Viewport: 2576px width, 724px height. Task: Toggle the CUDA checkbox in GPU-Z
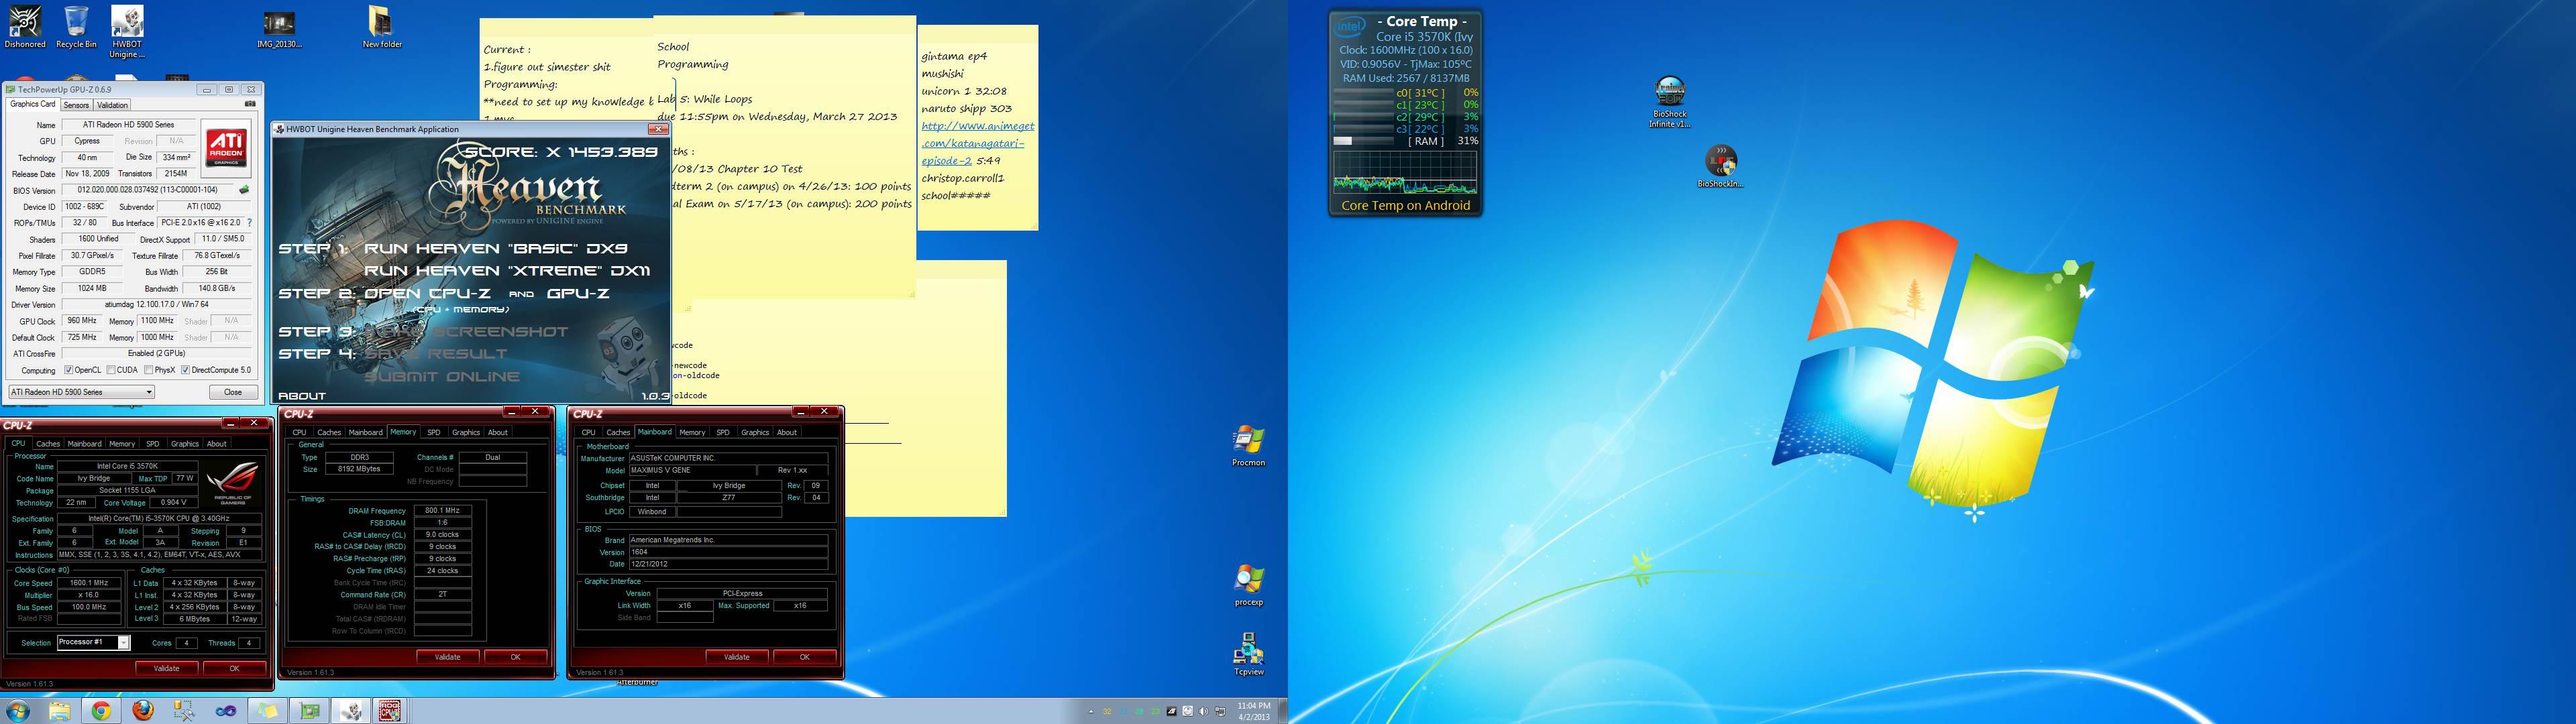[111, 370]
